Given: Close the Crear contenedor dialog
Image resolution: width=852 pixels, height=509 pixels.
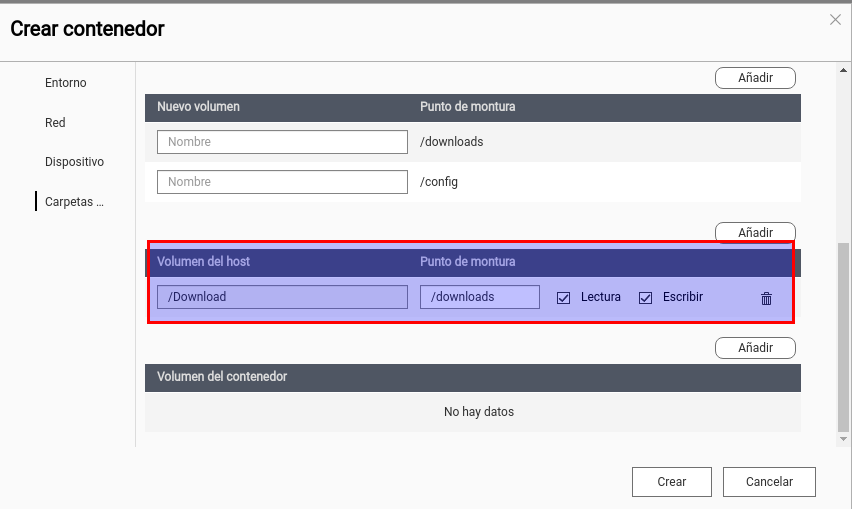Looking at the screenshot, I should click(835, 20).
